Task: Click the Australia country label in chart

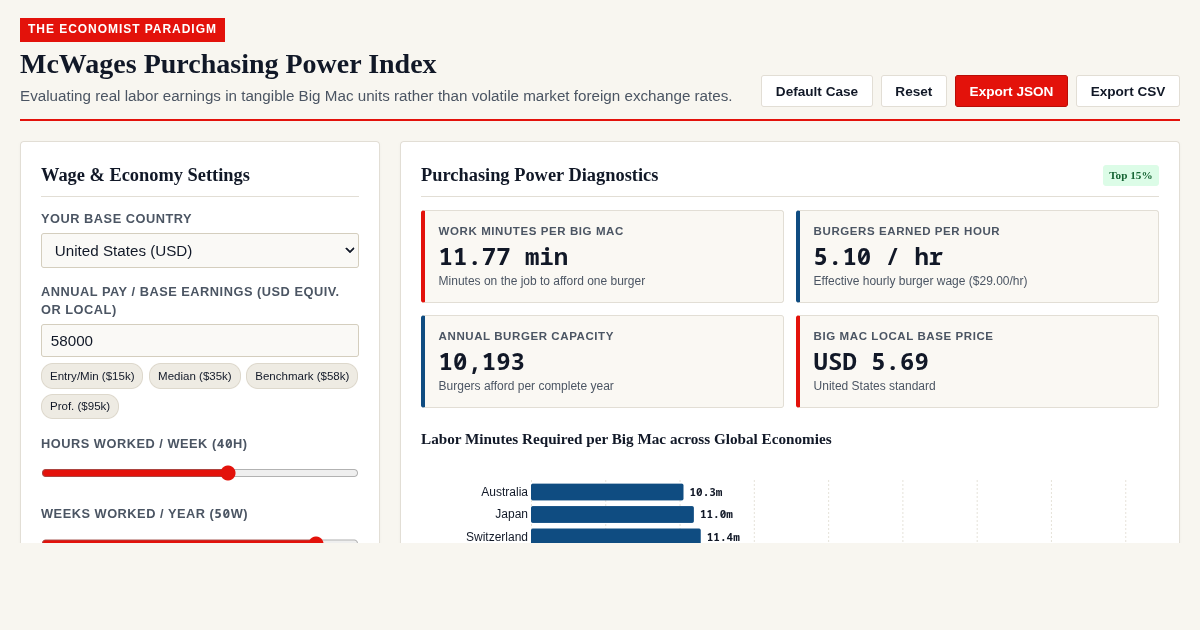Action: [x=504, y=492]
